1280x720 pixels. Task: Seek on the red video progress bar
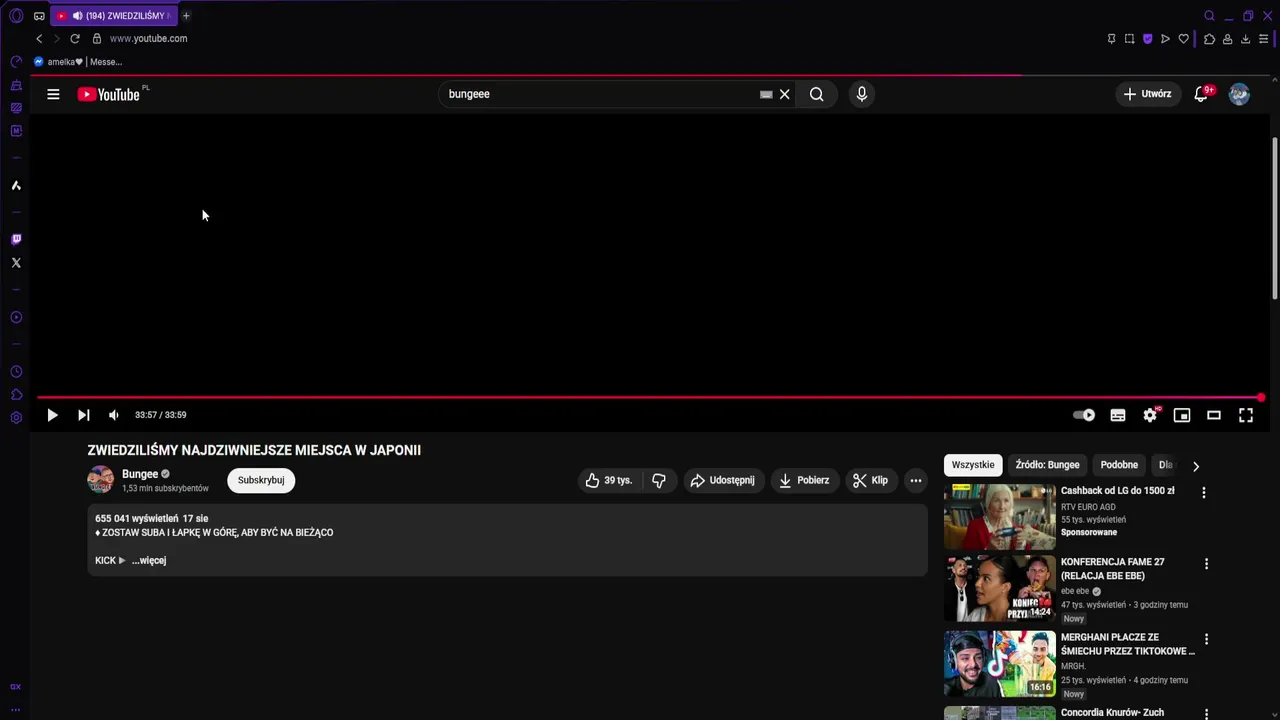tap(650, 398)
